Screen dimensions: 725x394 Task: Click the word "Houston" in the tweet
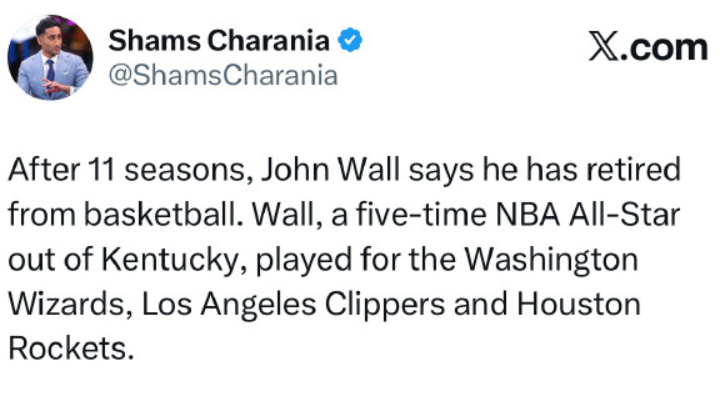[578, 305]
